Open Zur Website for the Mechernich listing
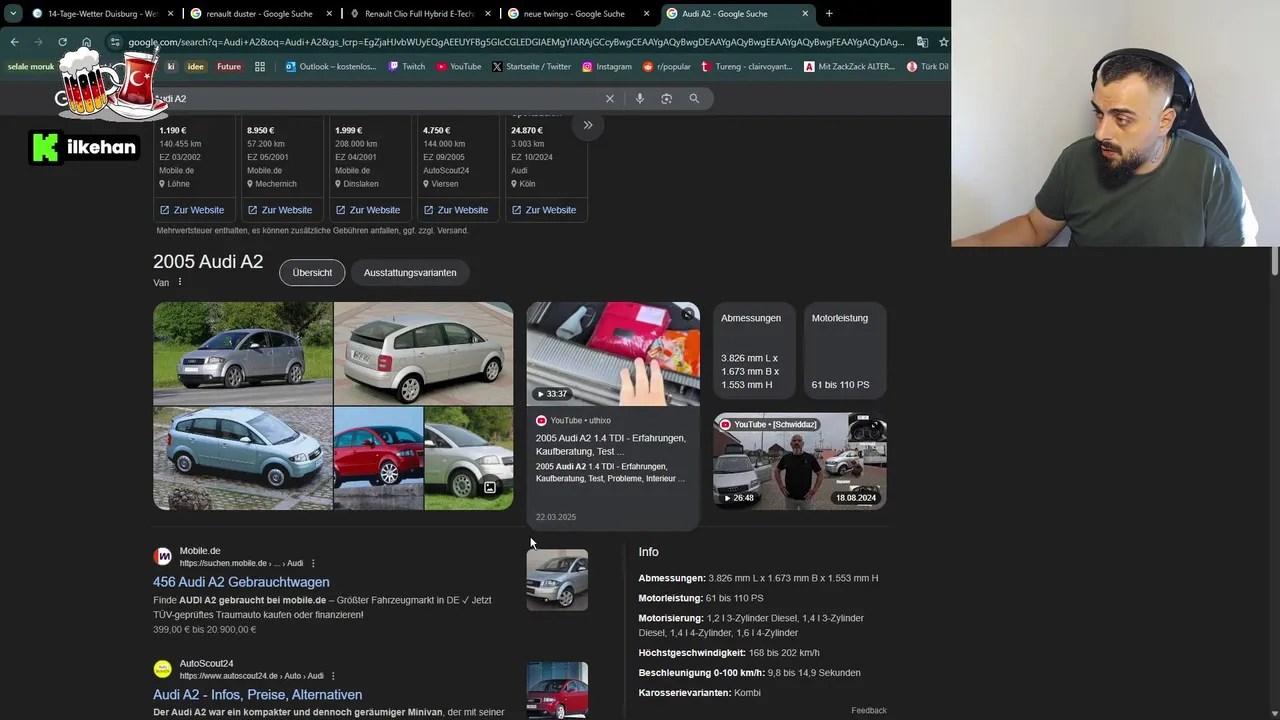Viewport: 1280px width, 720px height. coord(279,210)
